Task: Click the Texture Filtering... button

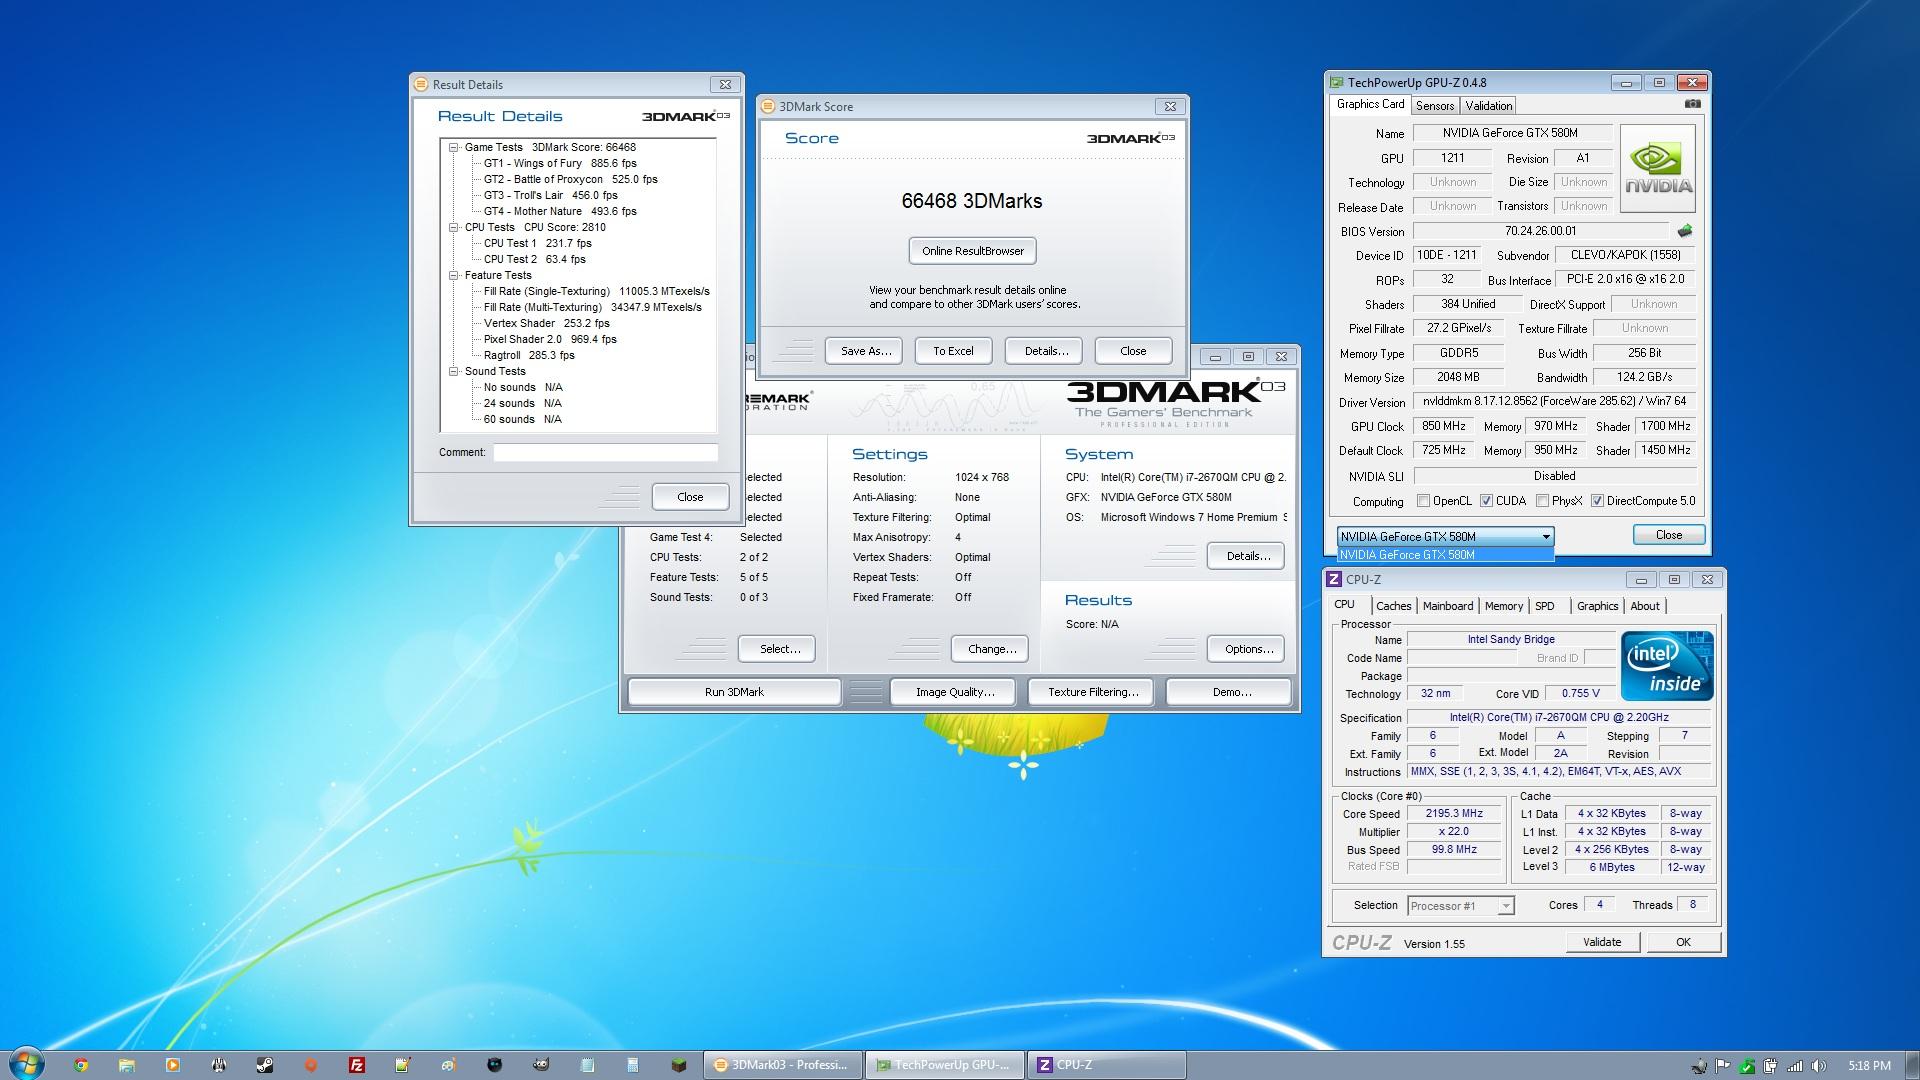Action: [x=1092, y=692]
